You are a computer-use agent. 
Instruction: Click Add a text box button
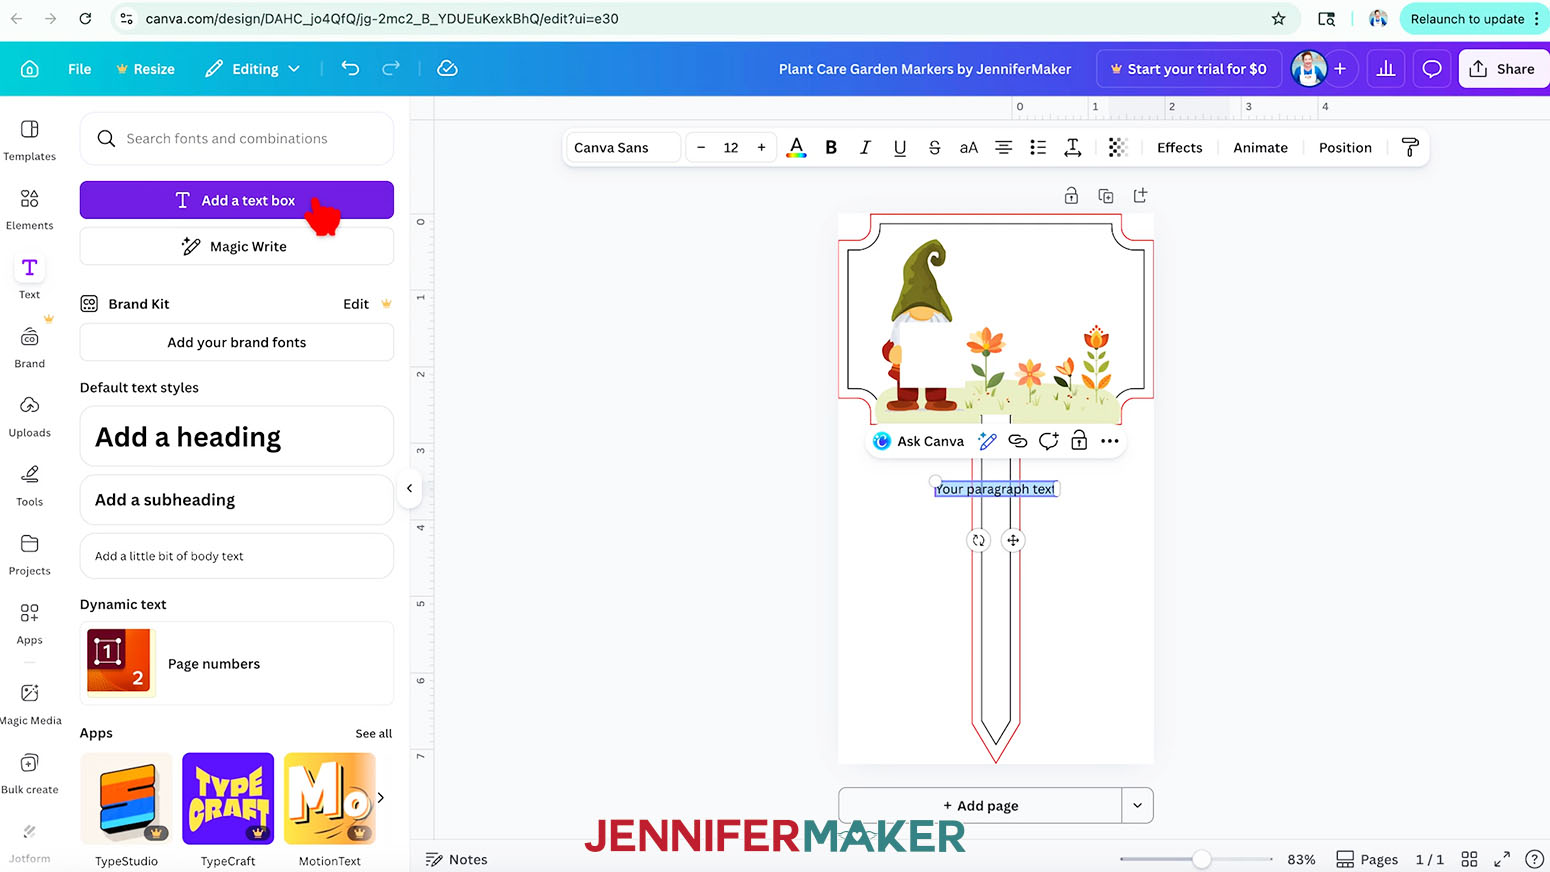click(x=237, y=200)
